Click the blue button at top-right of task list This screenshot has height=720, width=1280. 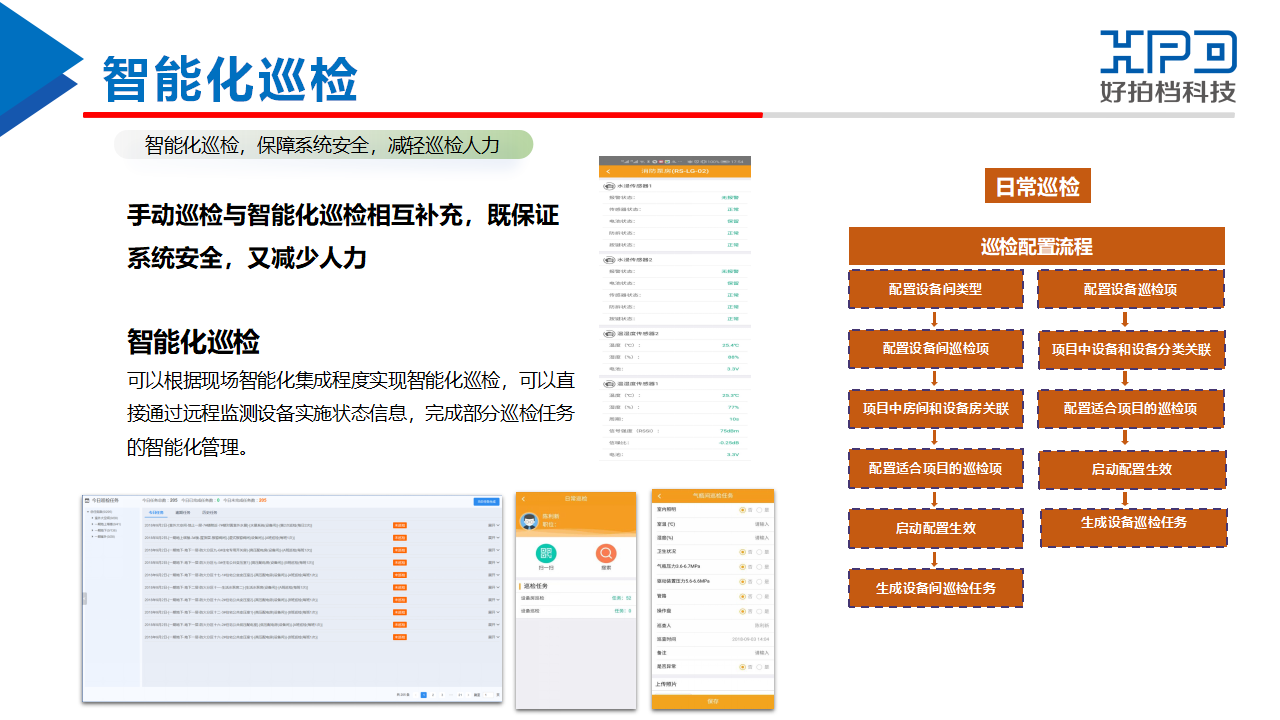pos(486,501)
